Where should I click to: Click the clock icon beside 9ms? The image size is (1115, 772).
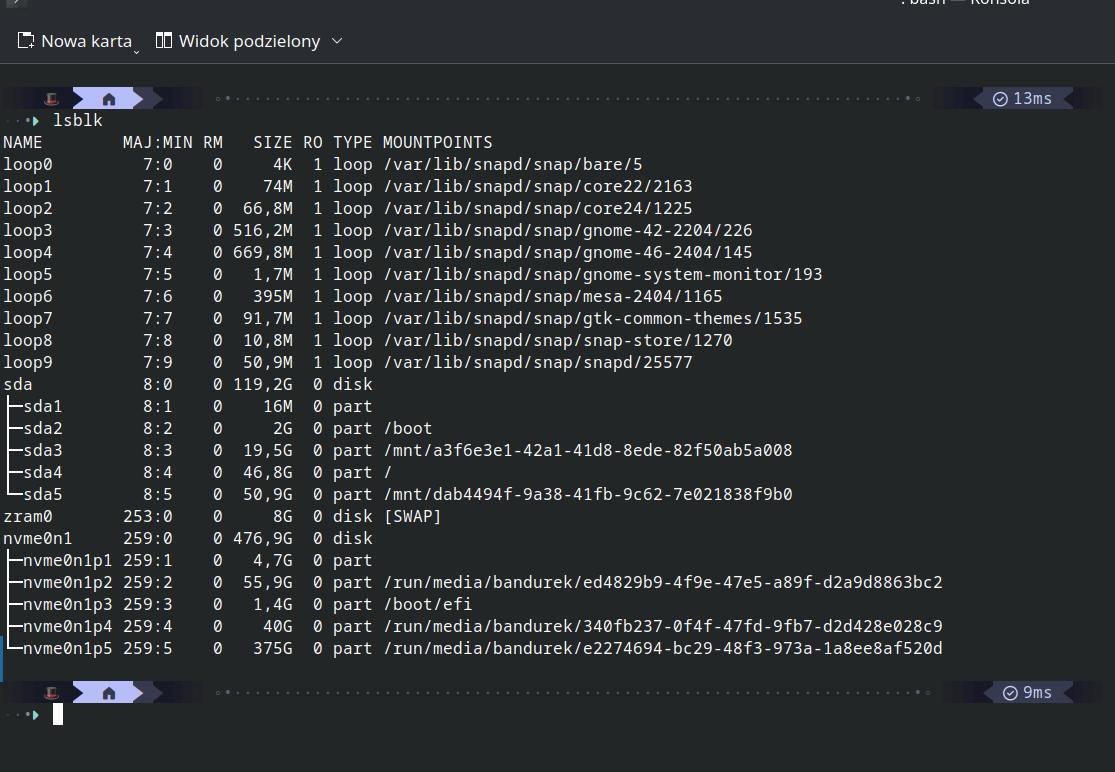pos(1010,692)
